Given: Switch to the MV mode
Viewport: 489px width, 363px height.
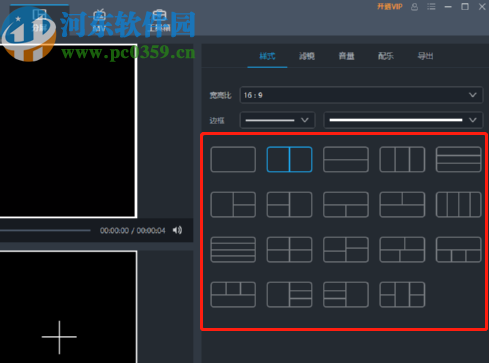Looking at the screenshot, I should [x=99, y=20].
